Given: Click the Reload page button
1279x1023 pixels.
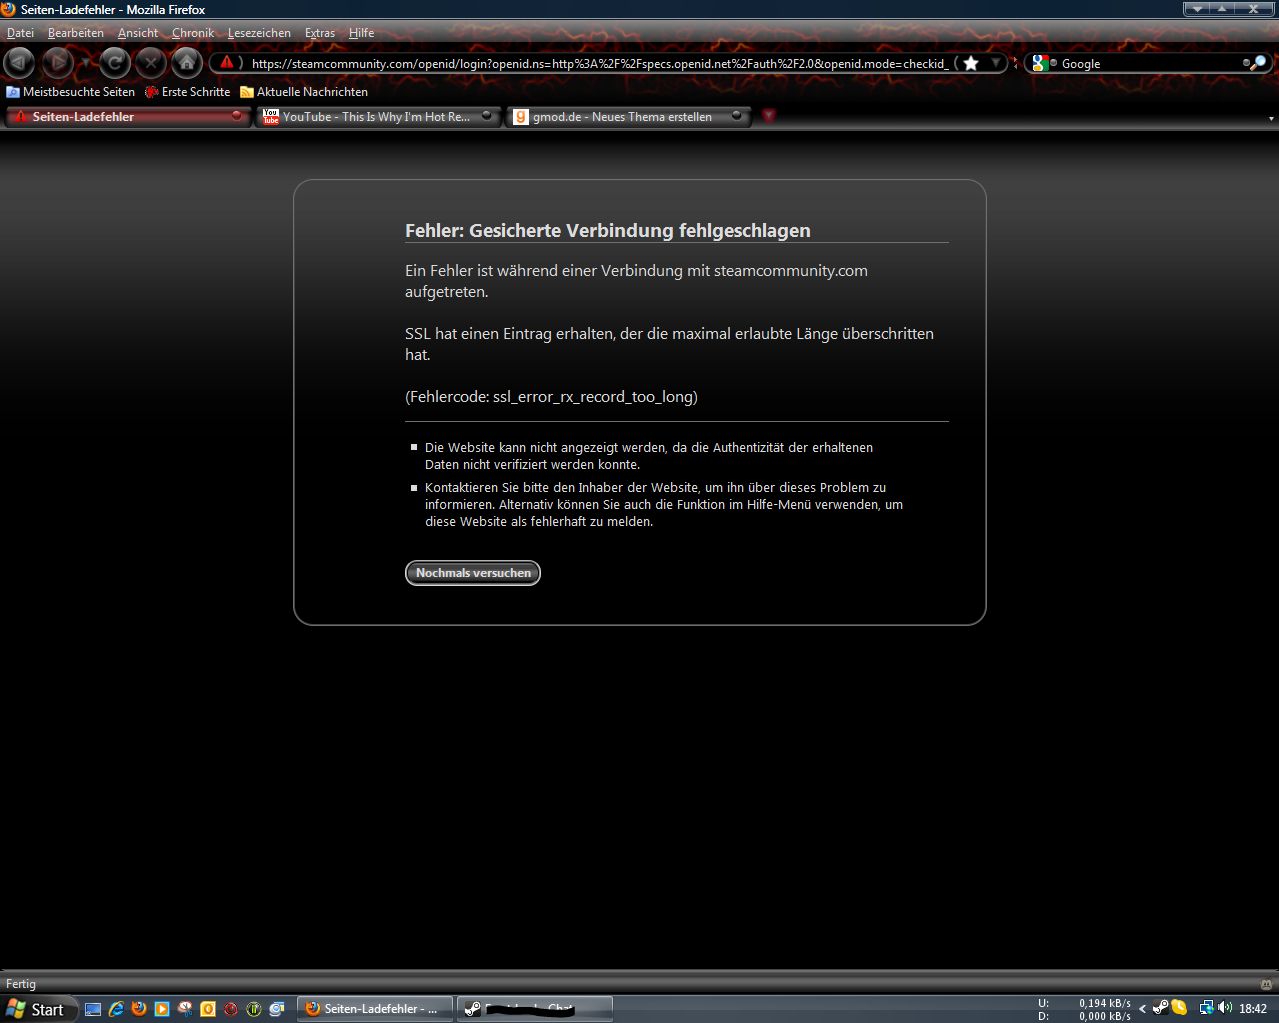Looking at the screenshot, I should (x=115, y=63).
